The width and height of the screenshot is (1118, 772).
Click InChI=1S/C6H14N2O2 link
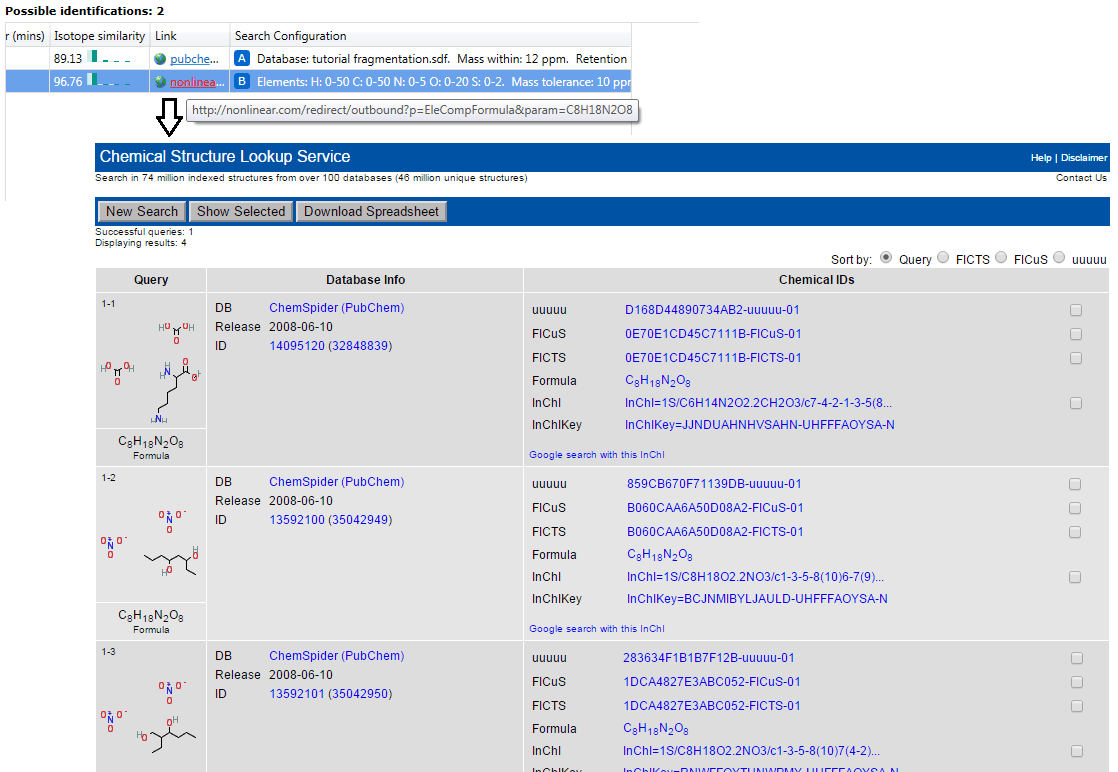click(758, 403)
